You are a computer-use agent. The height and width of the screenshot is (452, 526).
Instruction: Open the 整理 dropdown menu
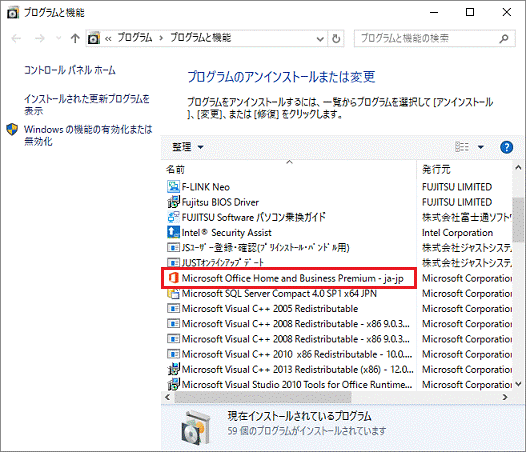(x=188, y=147)
